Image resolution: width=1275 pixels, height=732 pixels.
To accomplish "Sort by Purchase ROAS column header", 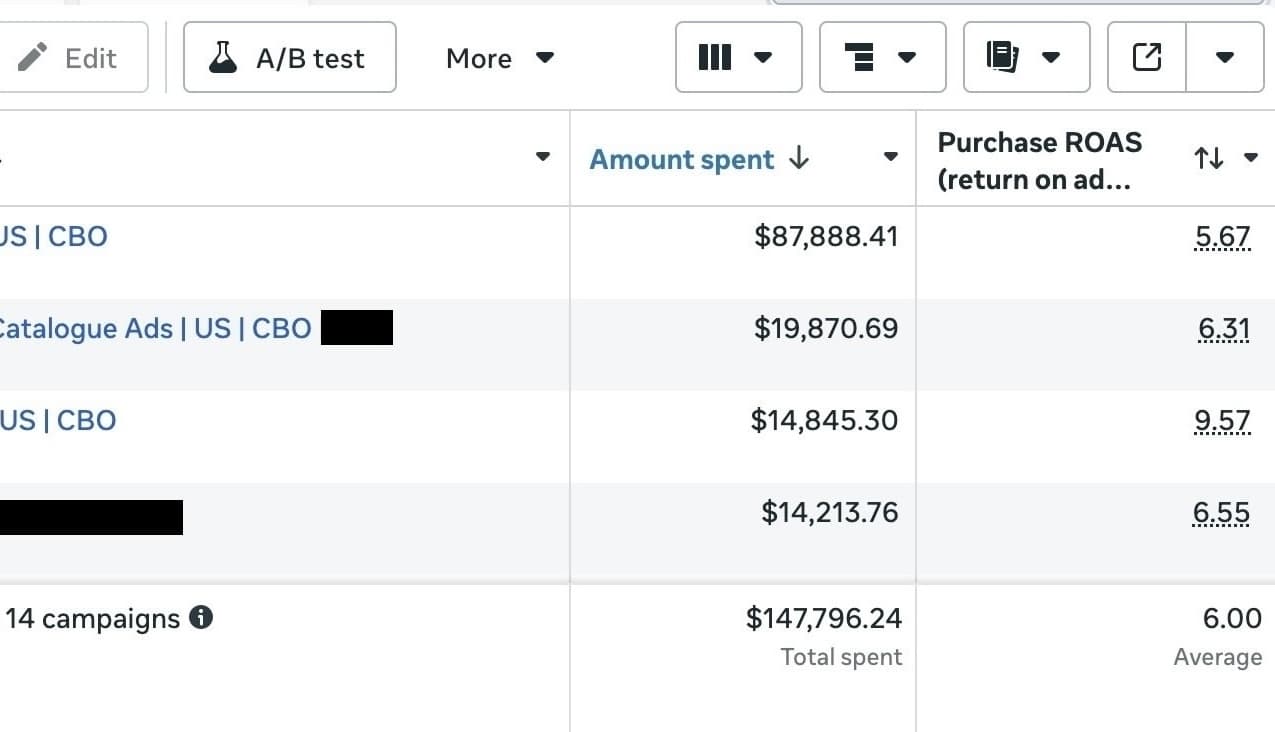I will tap(1039, 160).
